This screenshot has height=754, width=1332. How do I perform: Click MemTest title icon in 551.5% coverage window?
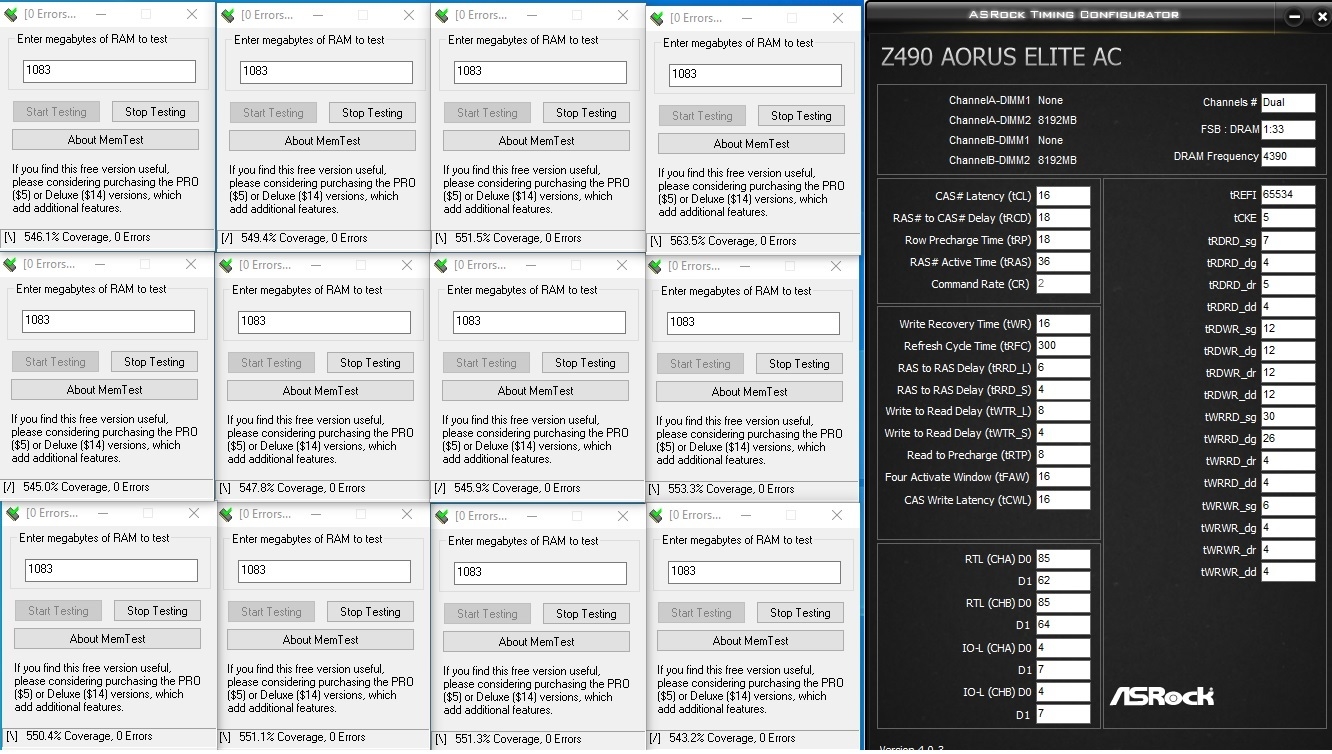tap(442, 16)
